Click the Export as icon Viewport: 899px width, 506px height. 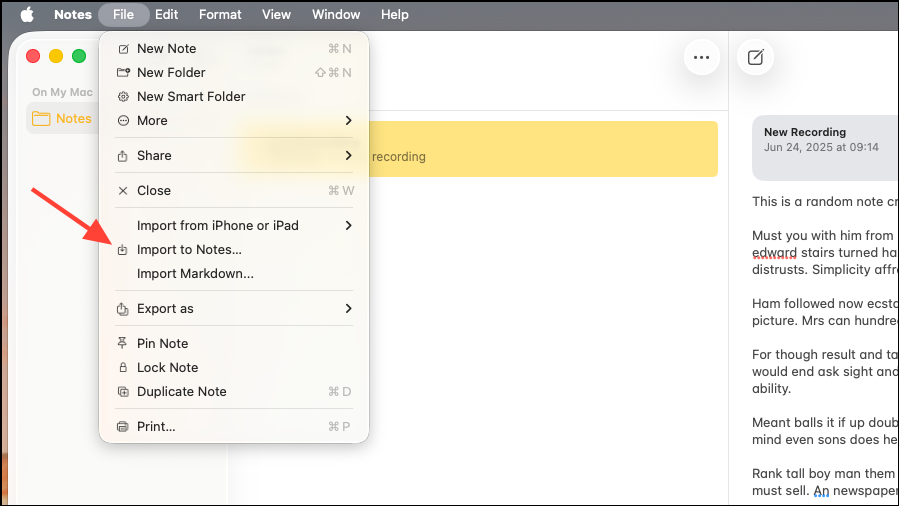(x=122, y=309)
